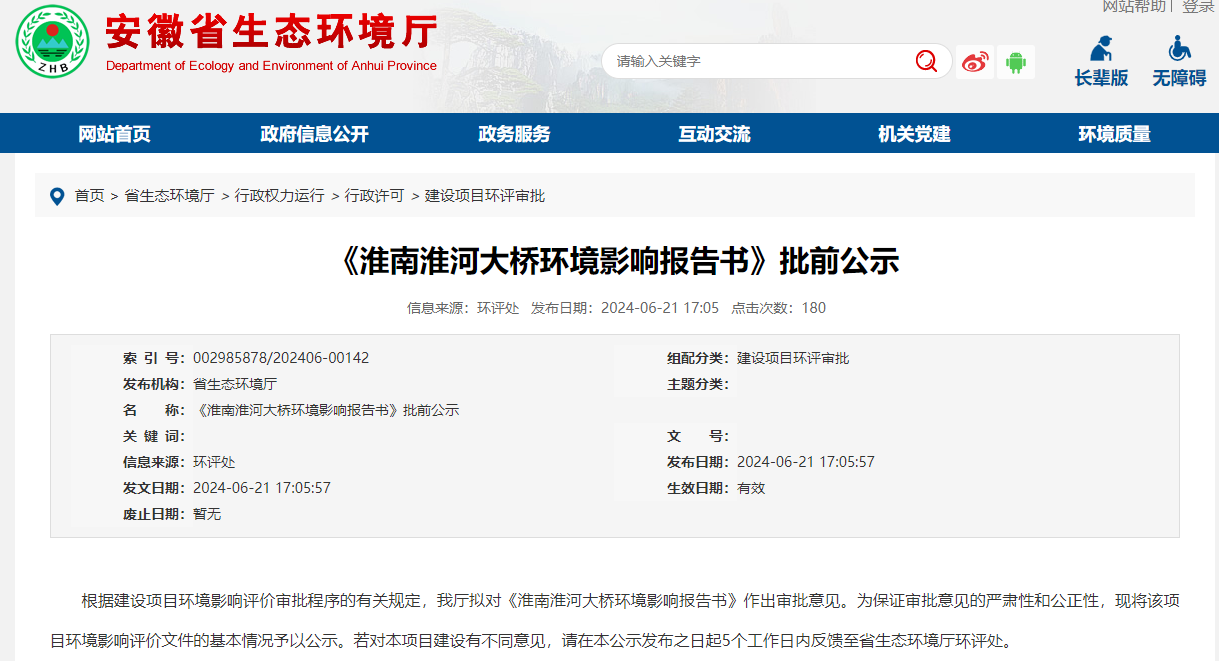Click 名称 value in the info table
Screen dimensions: 1219x661
(326, 410)
